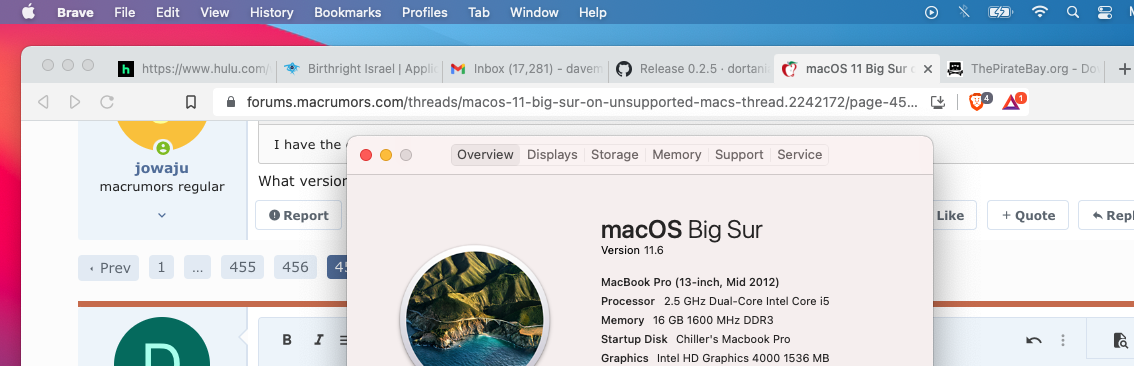Screen dimensions: 1134x366
Task: Toggle bold in reply editor
Action: pos(287,340)
